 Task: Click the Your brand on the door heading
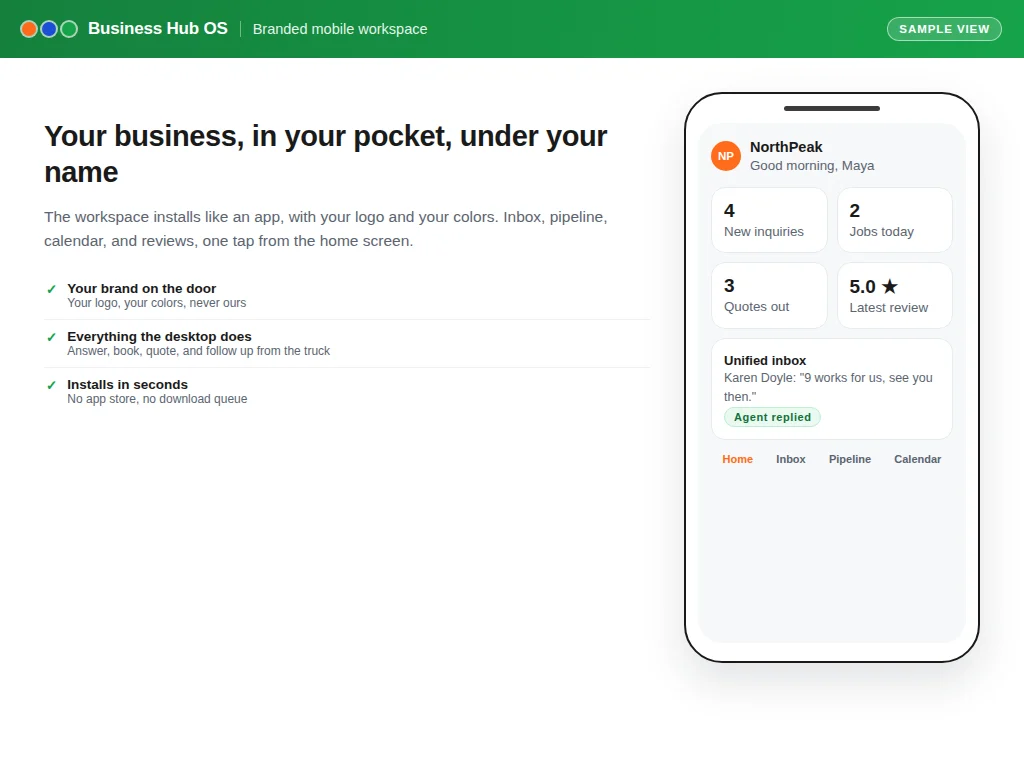click(x=141, y=289)
